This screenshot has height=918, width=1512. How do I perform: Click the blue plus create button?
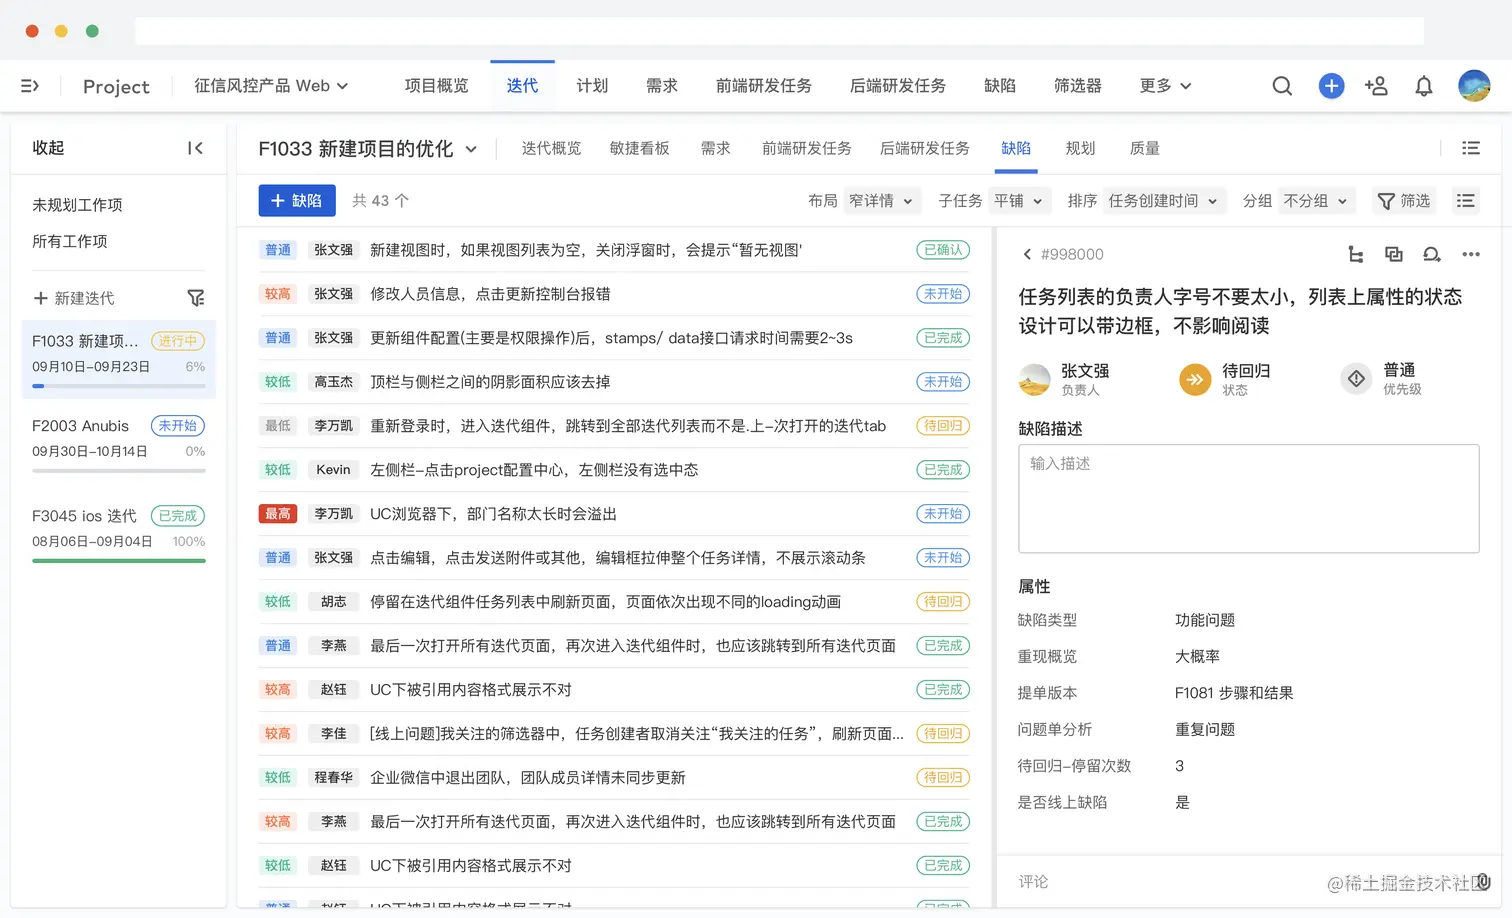pos(1331,86)
